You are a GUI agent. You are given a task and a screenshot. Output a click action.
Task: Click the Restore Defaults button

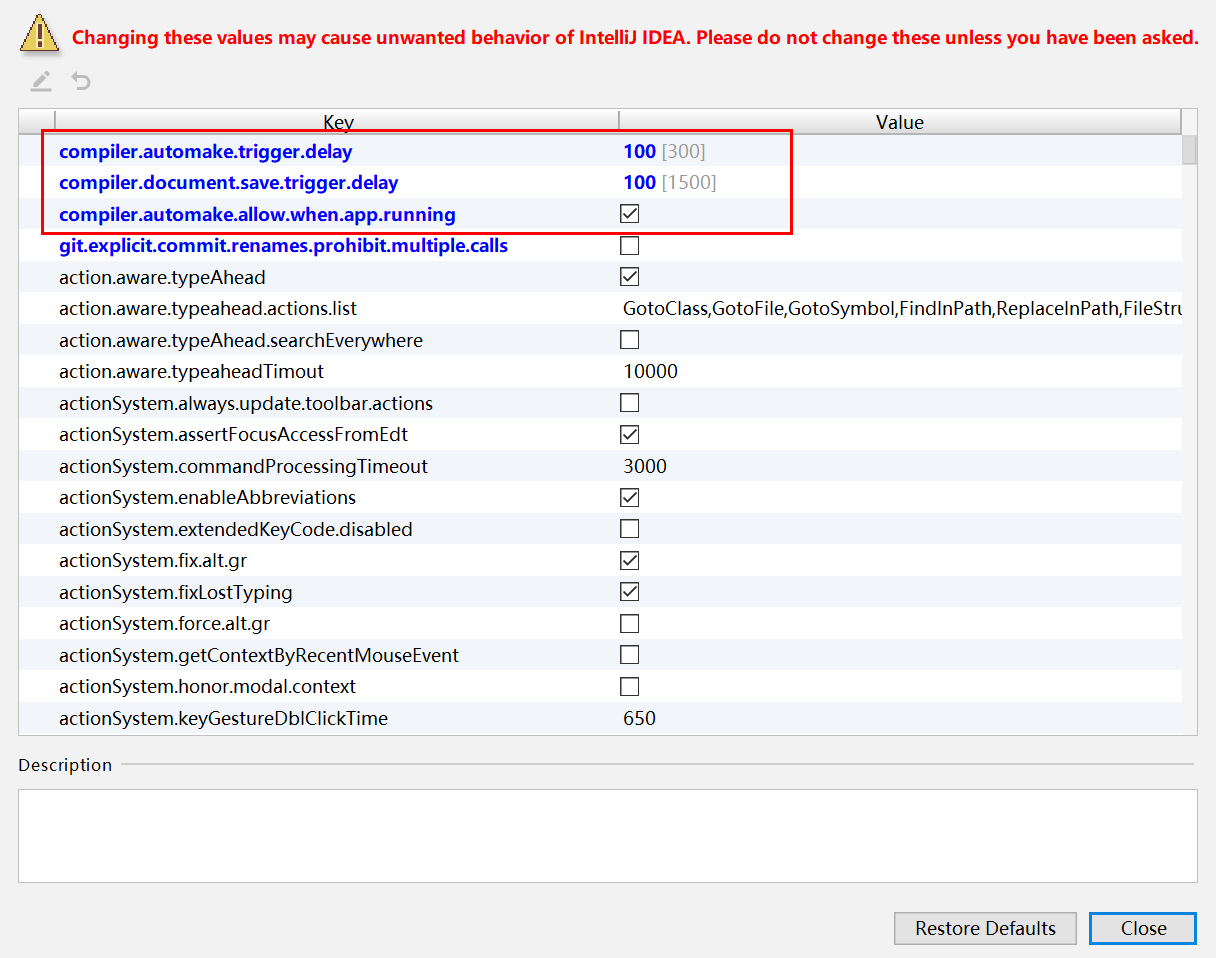[985, 928]
